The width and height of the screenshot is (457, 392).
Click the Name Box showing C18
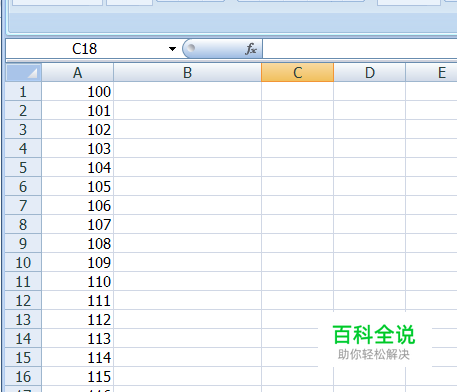(85, 49)
